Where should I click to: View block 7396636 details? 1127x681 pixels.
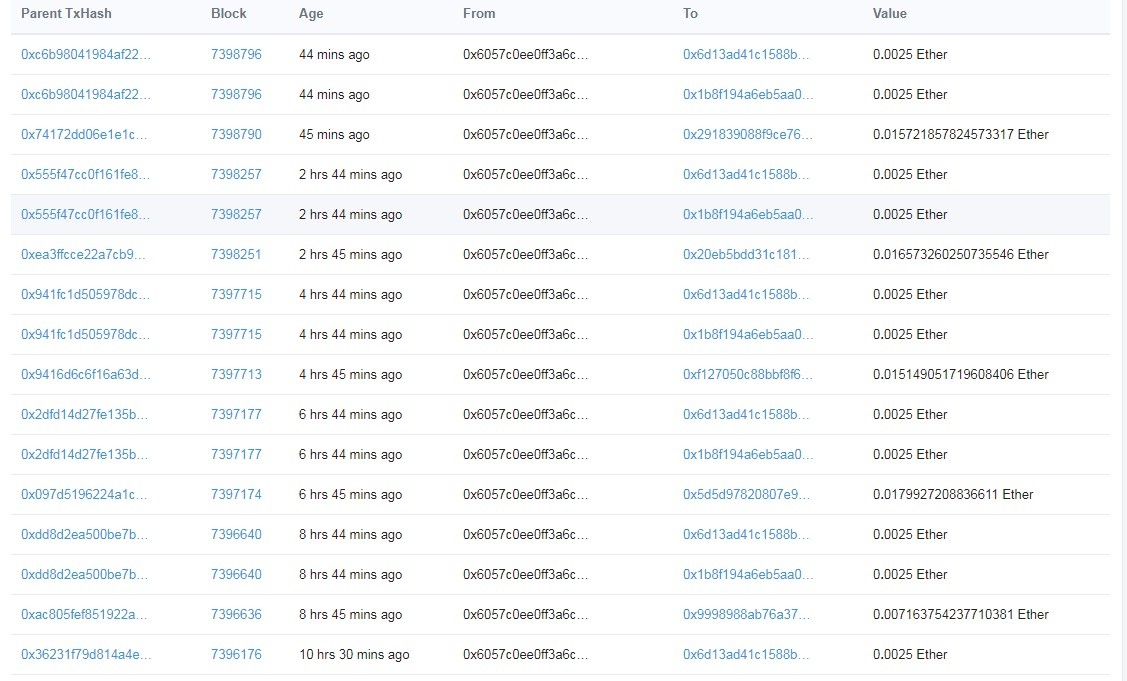pos(236,615)
